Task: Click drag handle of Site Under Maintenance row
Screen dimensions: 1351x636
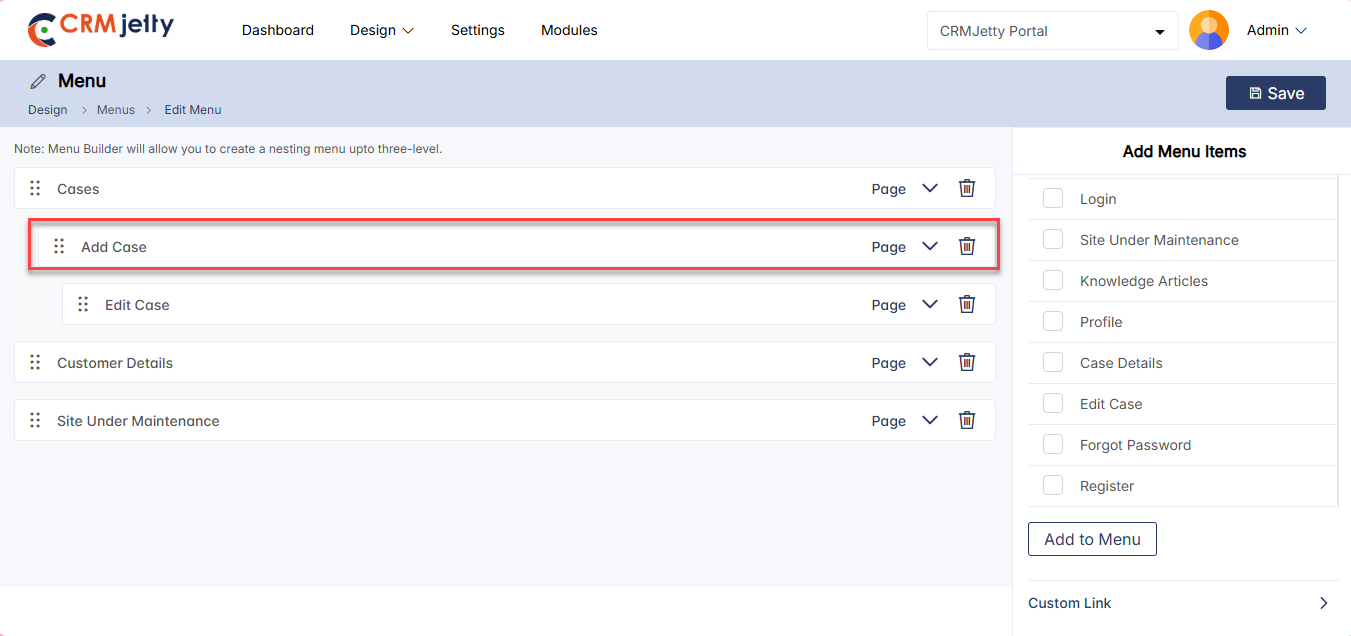Action: coord(35,420)
